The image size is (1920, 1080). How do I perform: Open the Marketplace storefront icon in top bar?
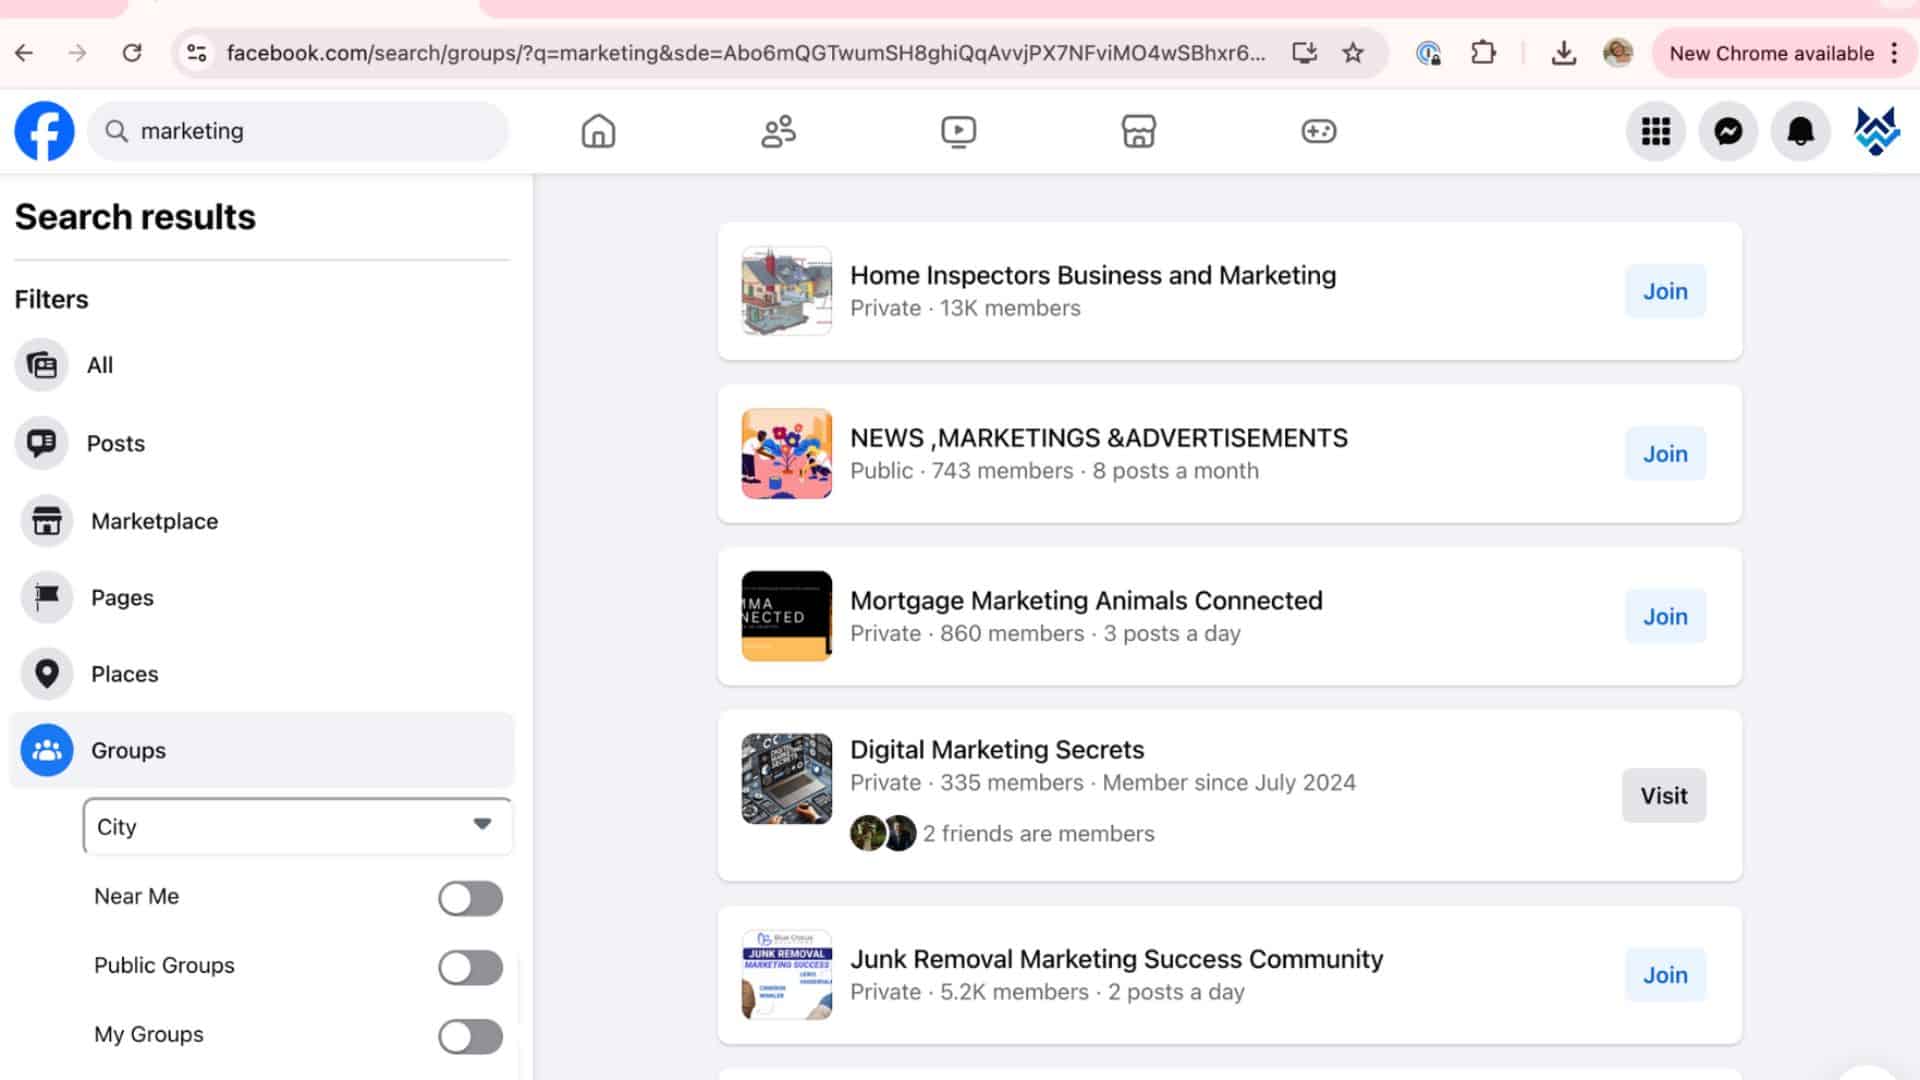(x=1138, y=131)
